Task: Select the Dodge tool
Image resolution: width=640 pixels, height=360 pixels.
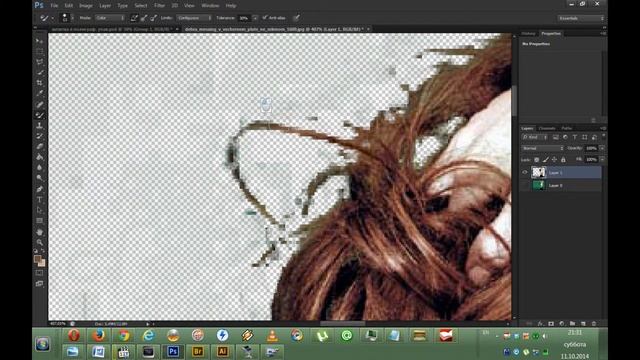Action: pyautogui.click(x=40, y=178)
